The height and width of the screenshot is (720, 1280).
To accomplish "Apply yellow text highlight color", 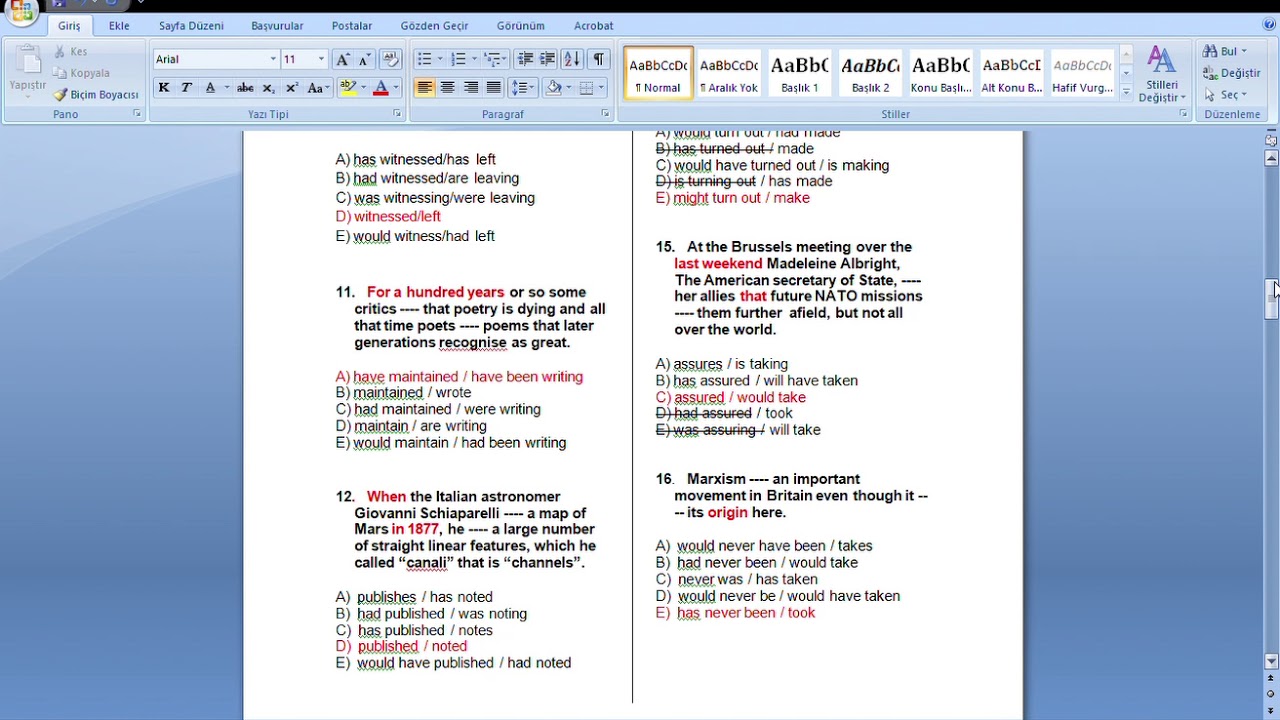I will (347, 88).
